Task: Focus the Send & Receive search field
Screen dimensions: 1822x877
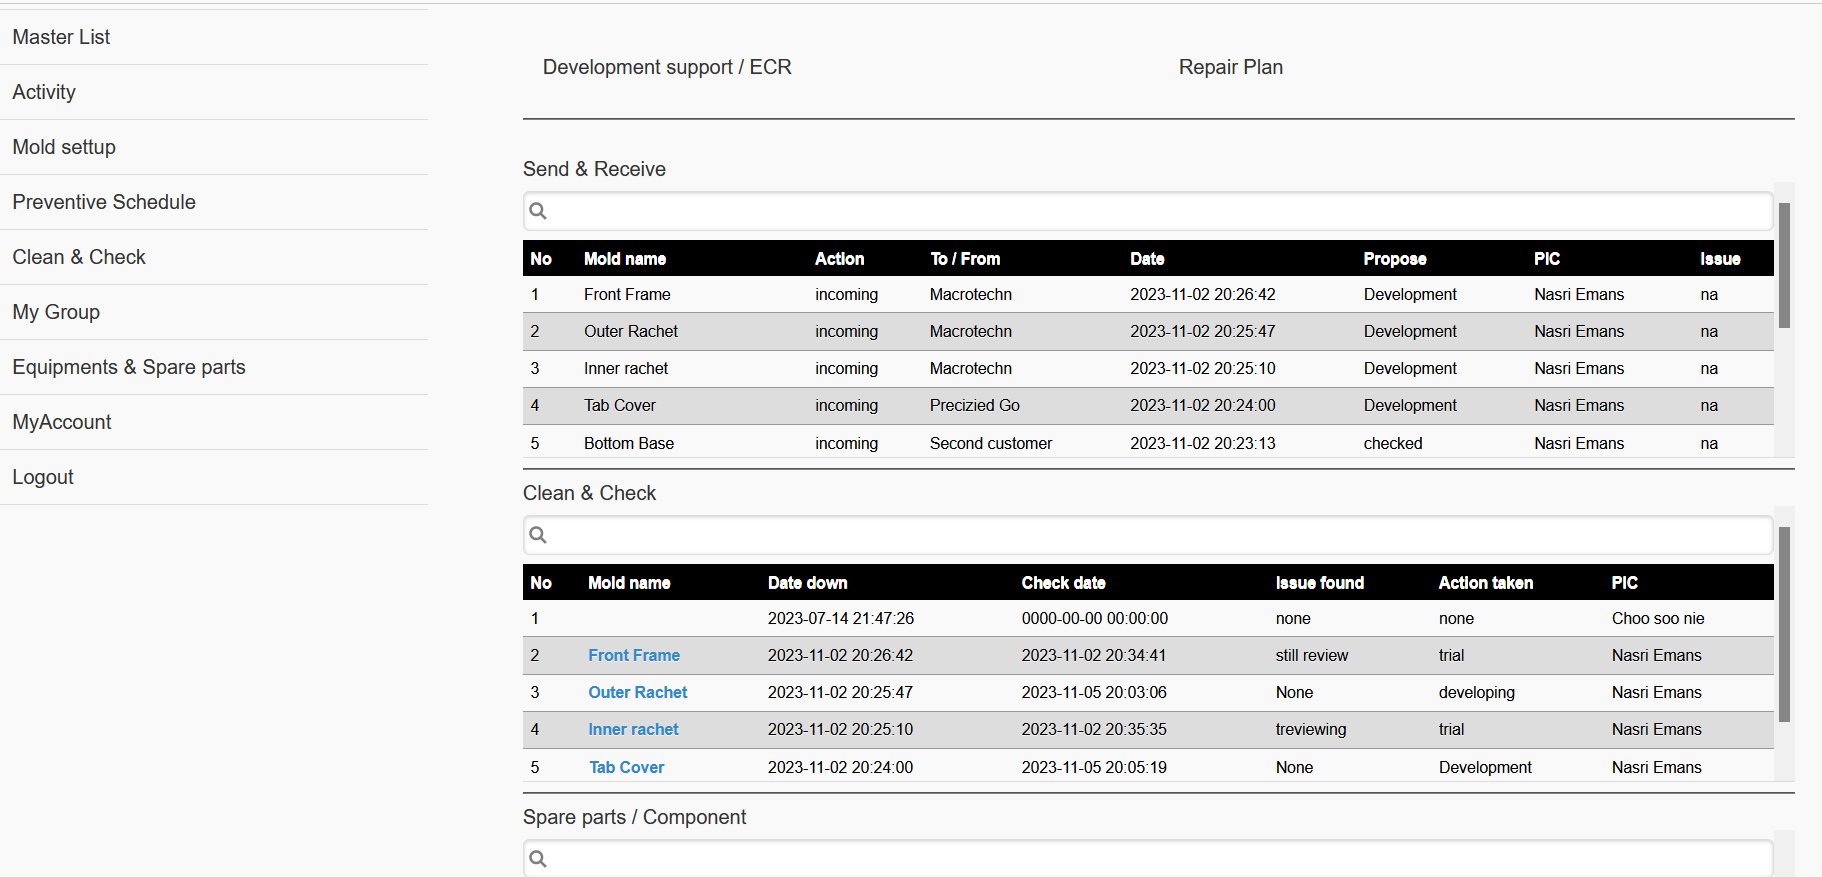Action: (1150, 211)
